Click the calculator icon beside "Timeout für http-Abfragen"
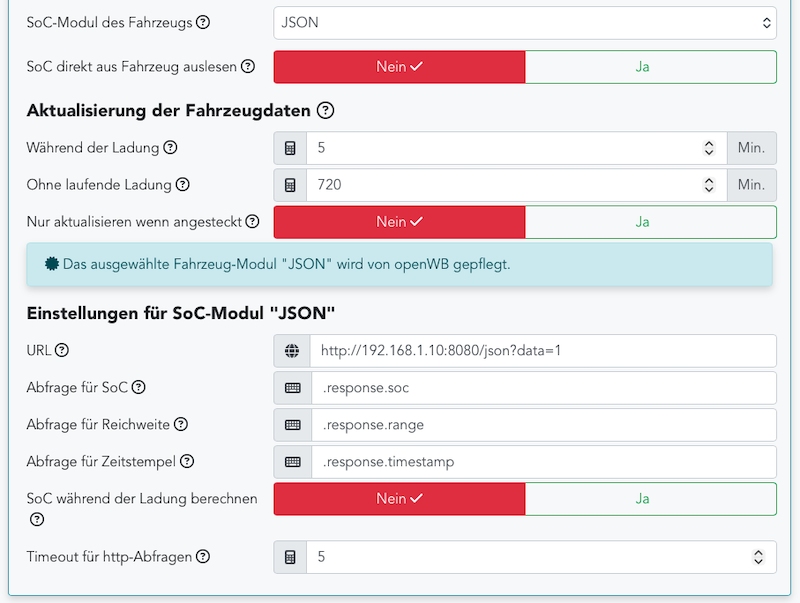The width and height of the screenshot is (800, 603). (x=289, y=557)
